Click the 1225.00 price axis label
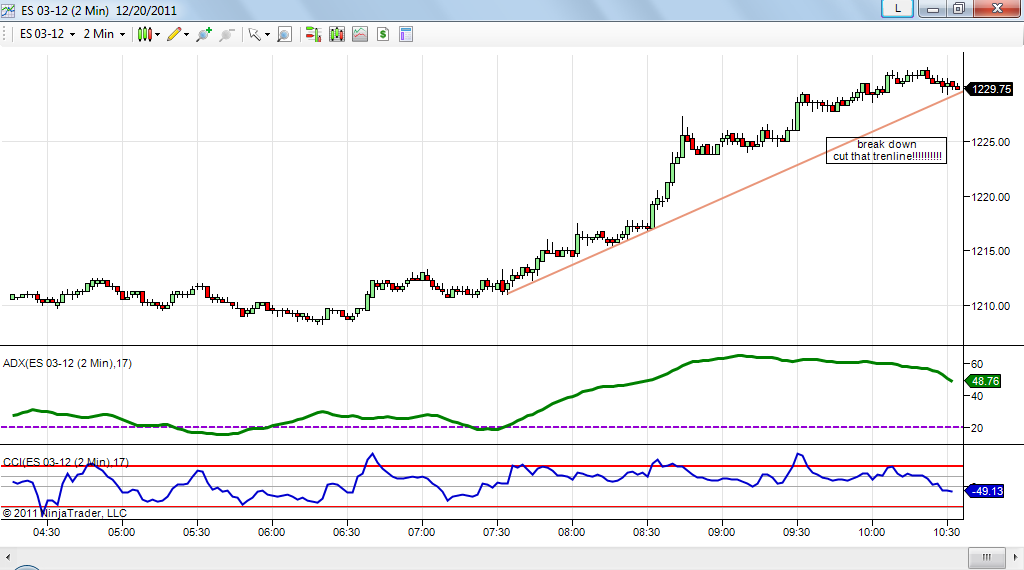Viewport: 1024px width, 570px height. (991, 142)
